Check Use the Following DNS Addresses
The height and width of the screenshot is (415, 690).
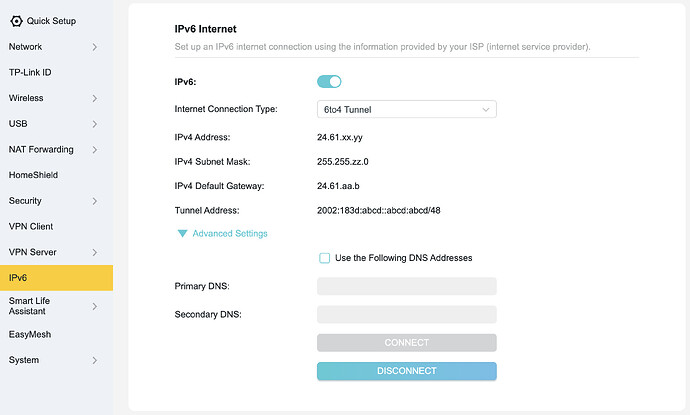click(325, 258)
